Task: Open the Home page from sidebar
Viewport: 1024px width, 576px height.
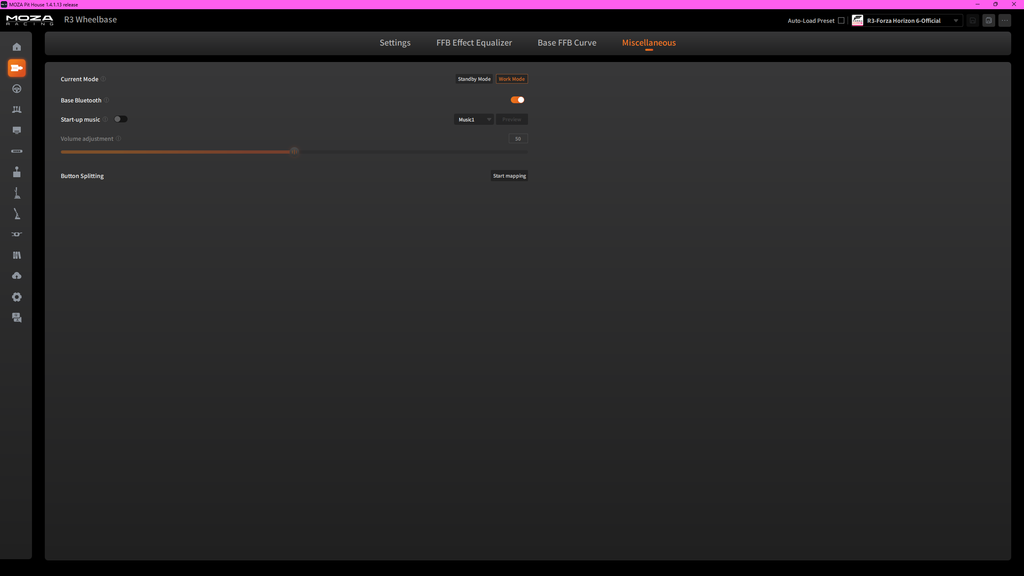Action: pyautogui.click(x=17, y=47)
